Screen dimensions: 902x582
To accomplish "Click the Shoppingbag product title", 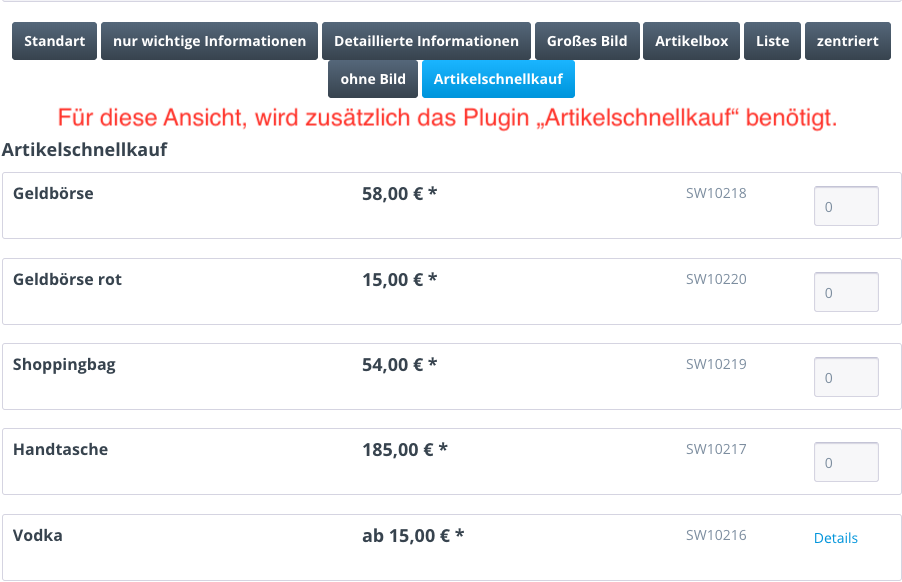I will (x=64, y=365).
